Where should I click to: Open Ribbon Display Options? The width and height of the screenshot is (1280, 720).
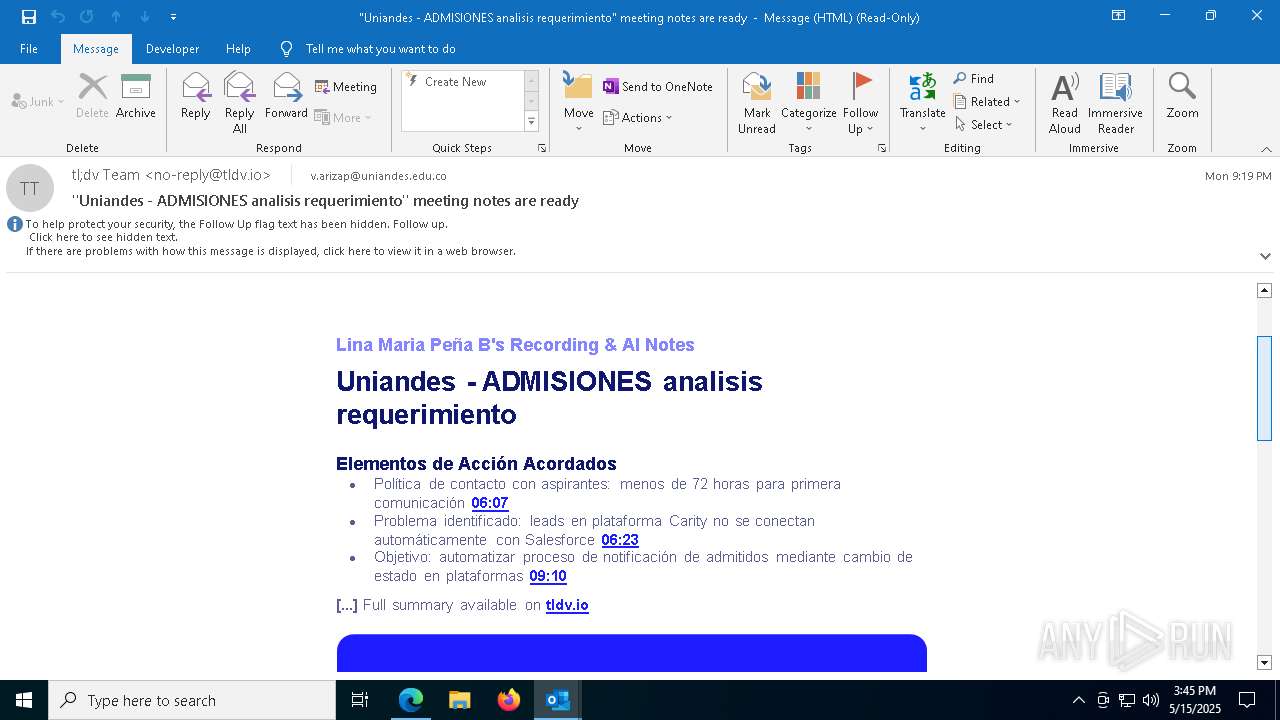[1119, 16]
